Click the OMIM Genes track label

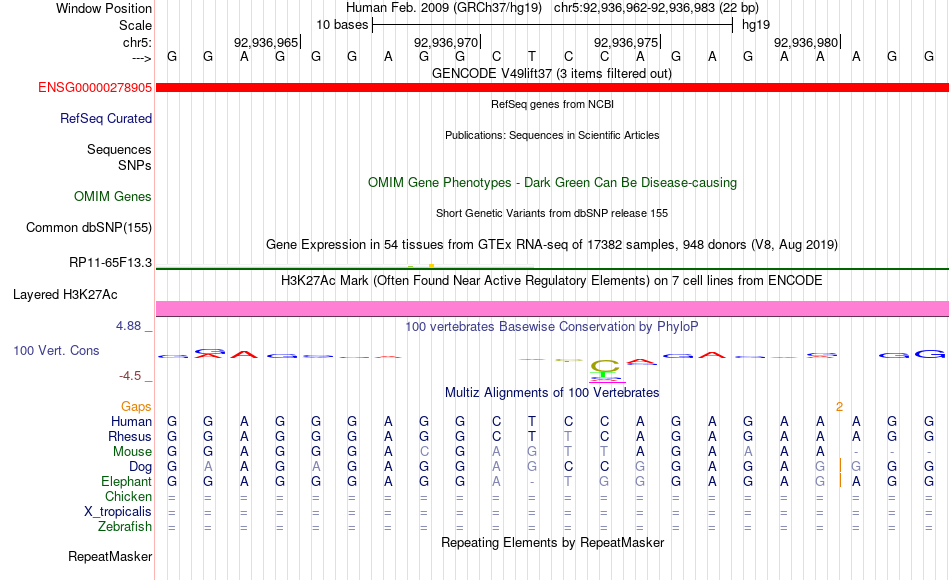pos(113,197)
